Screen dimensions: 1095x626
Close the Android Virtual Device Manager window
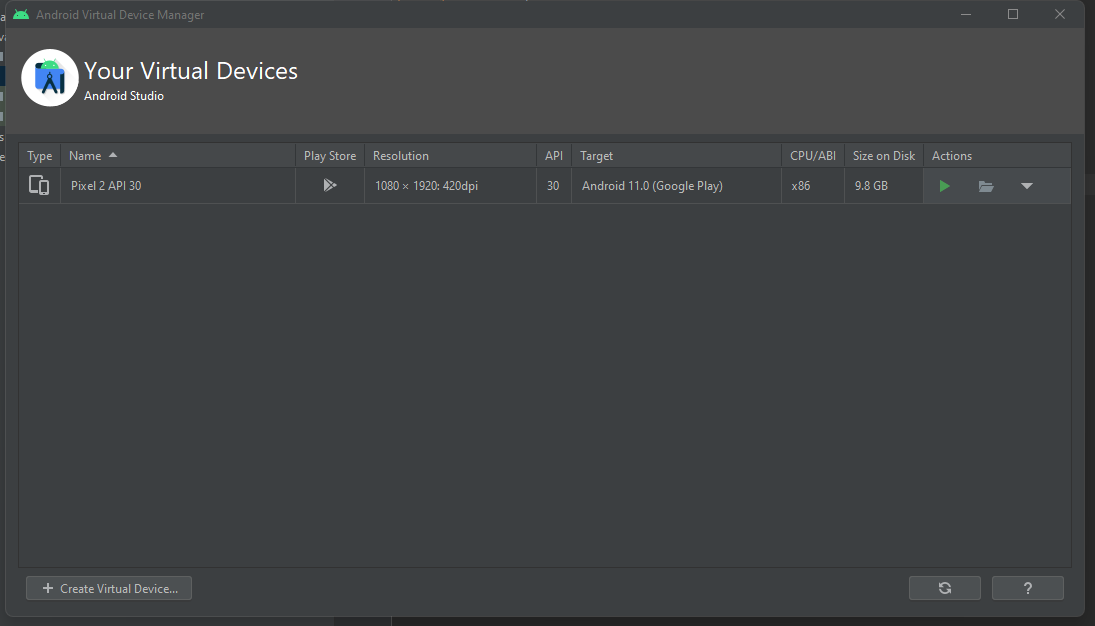coord(1059,14)
